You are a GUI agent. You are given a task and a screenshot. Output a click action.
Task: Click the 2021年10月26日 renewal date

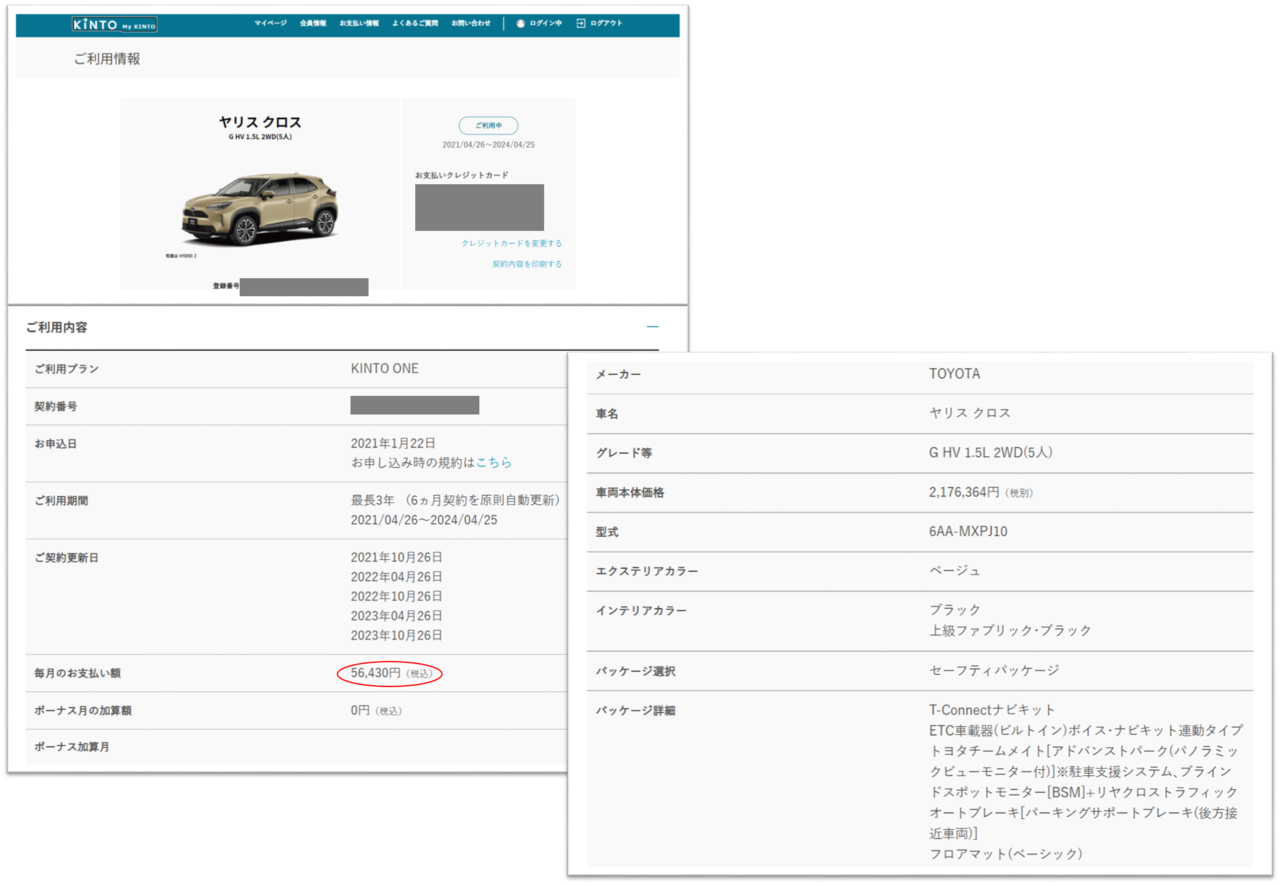[x=396, y=557]
